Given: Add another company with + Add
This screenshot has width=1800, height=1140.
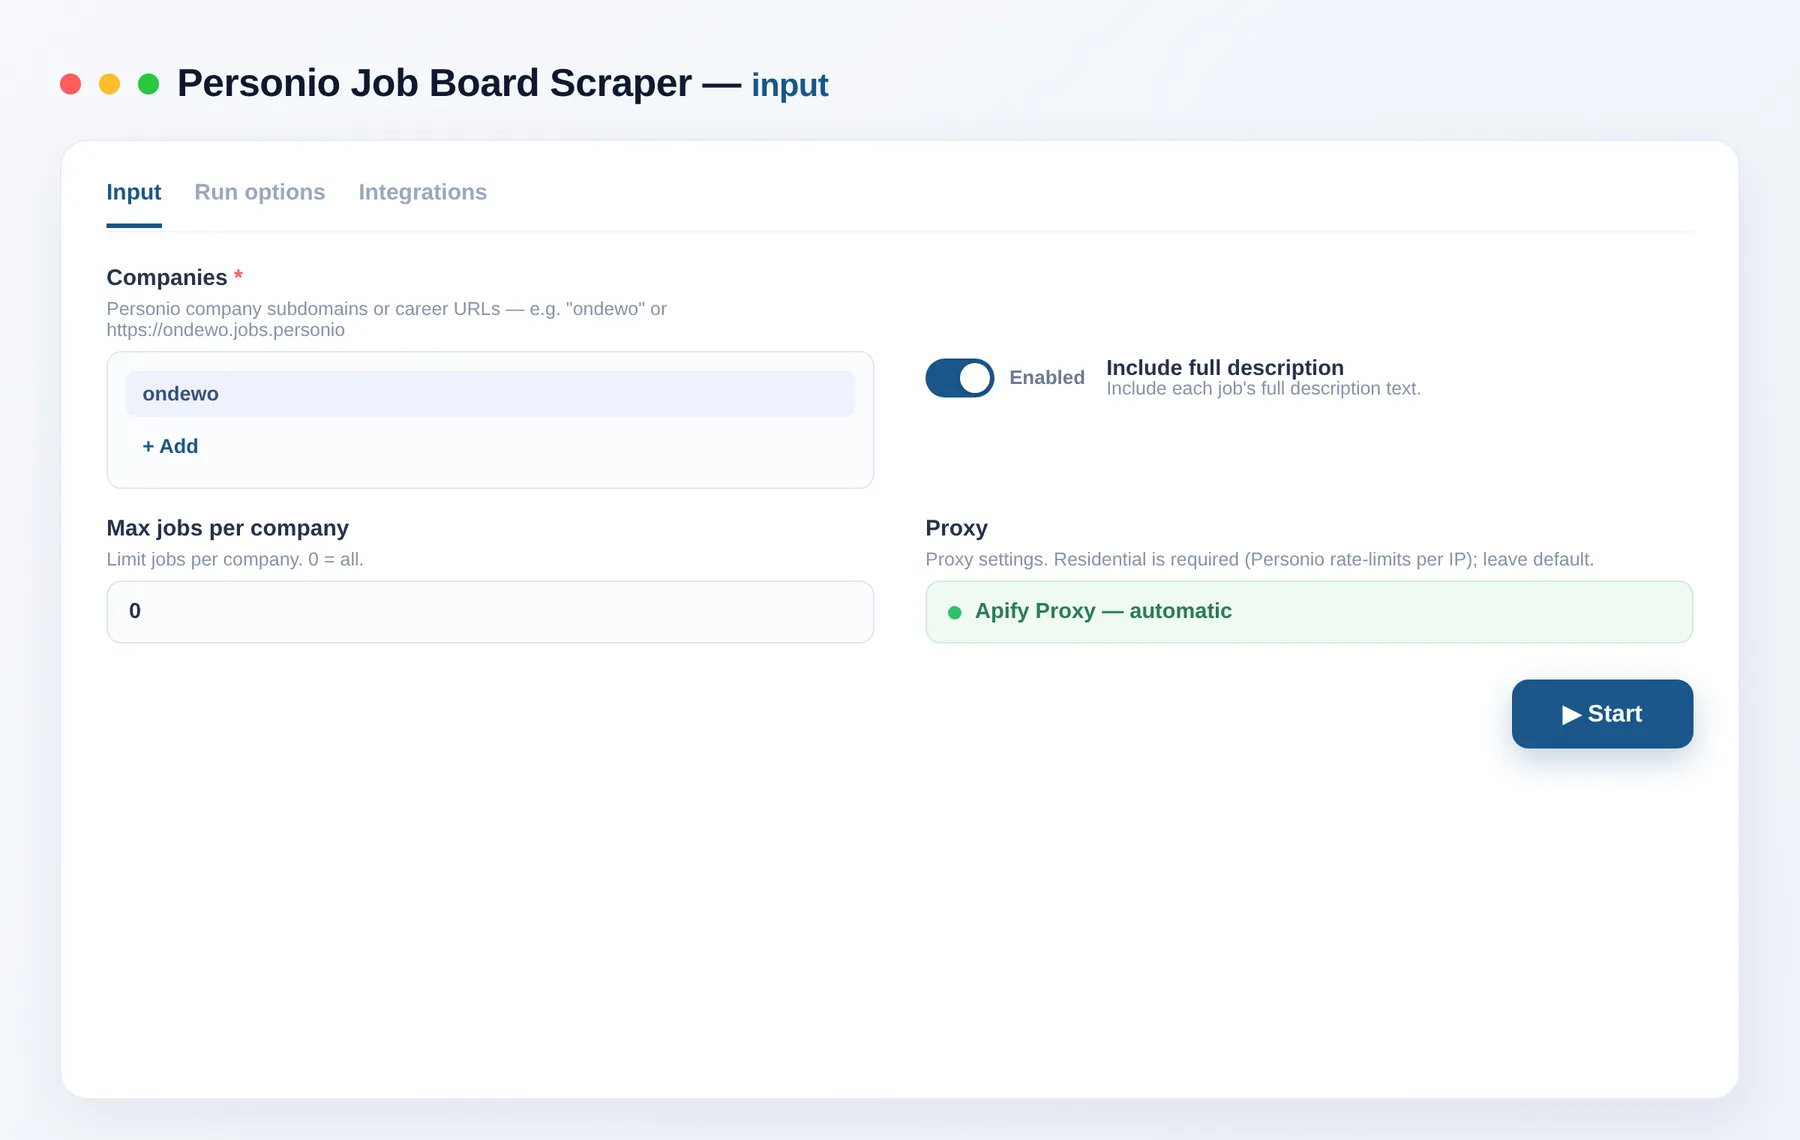Looking at the screenshot, I should pyautogui.click(x=171, y=446).
